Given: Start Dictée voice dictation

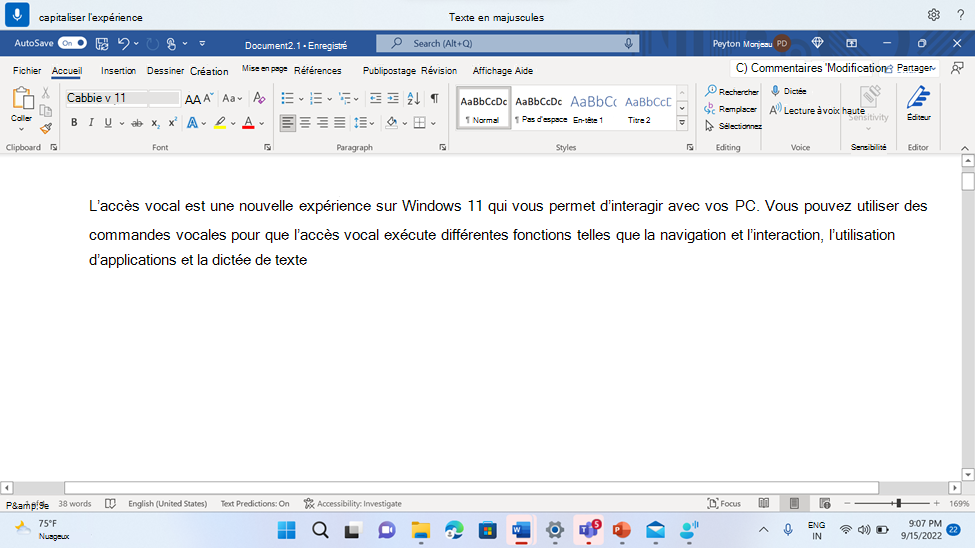Looking at the screenshot, I should (x=788, y=91).
